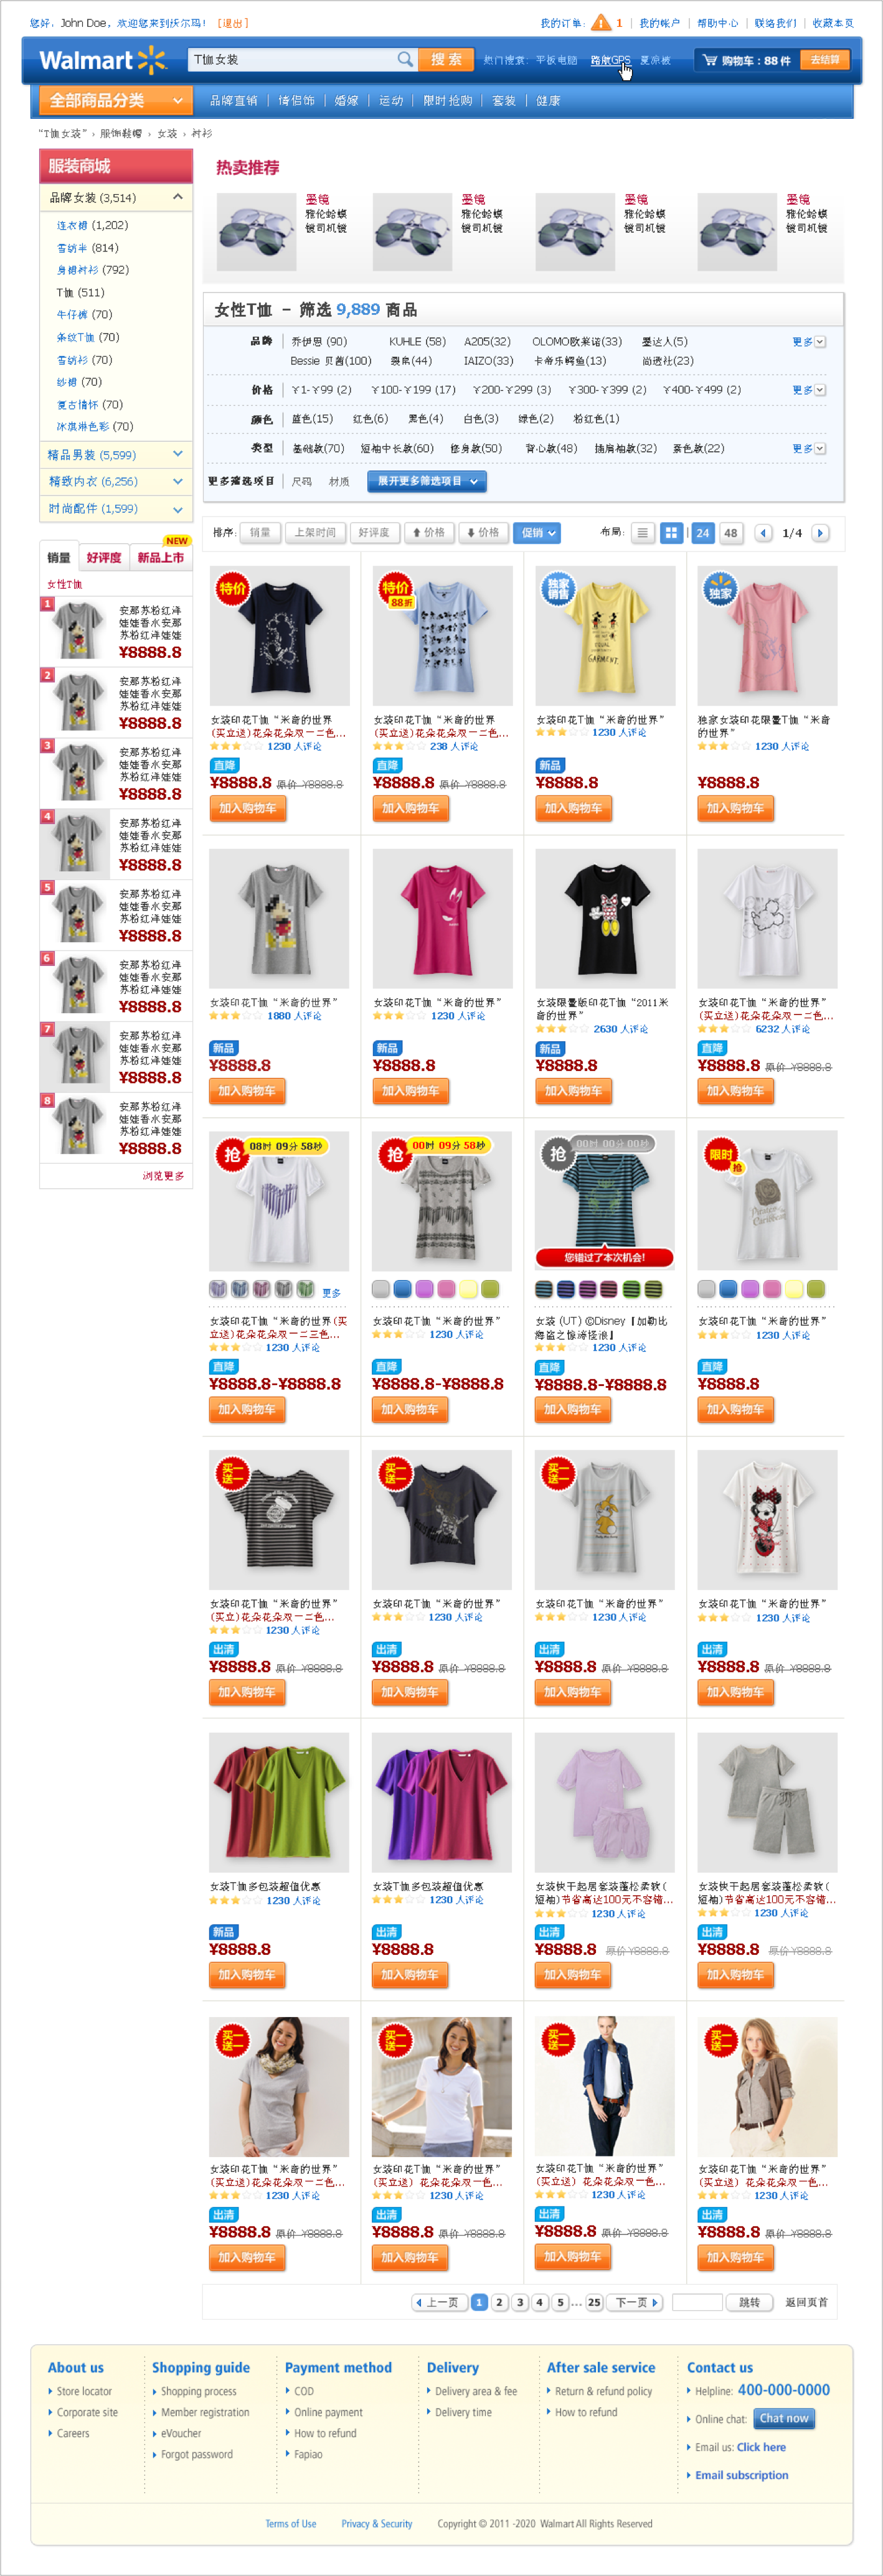
Task: Click the 去结算 checkout button
Action: point(825,60)
